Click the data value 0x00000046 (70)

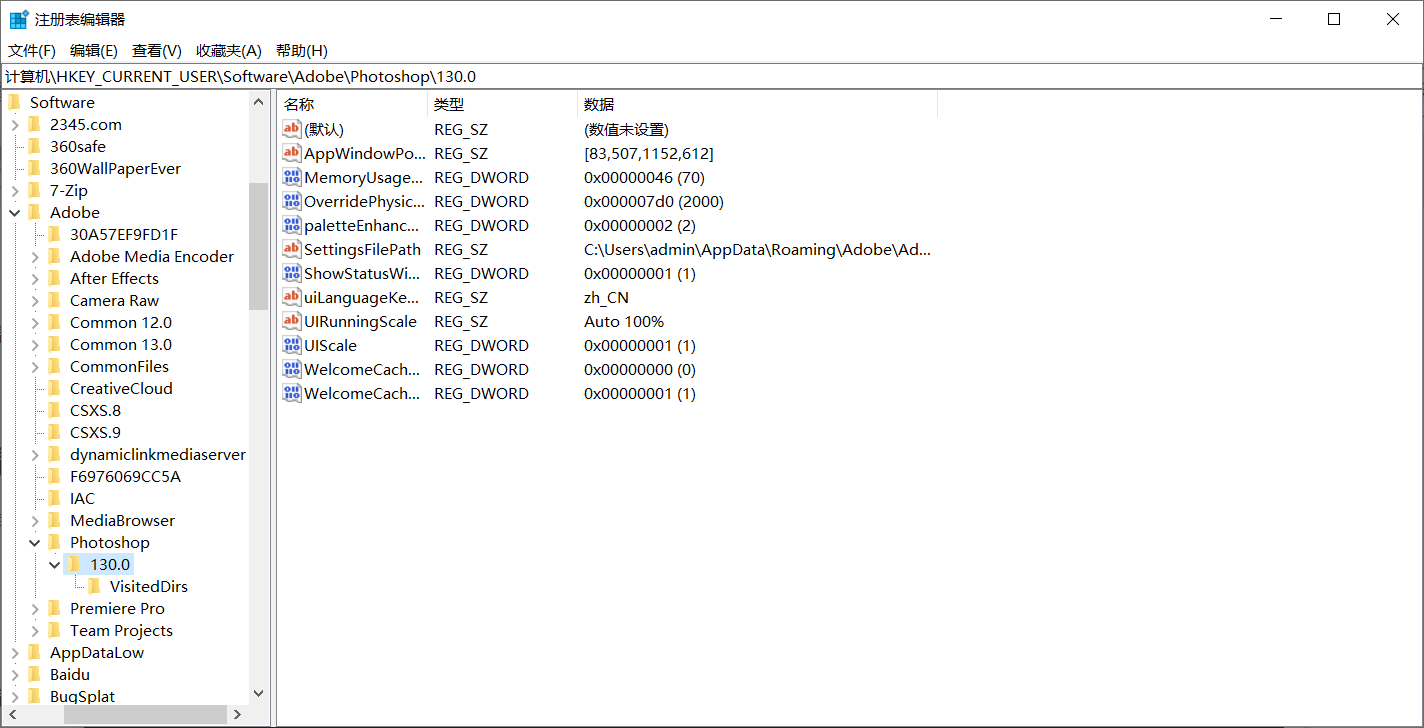[644, 177]
